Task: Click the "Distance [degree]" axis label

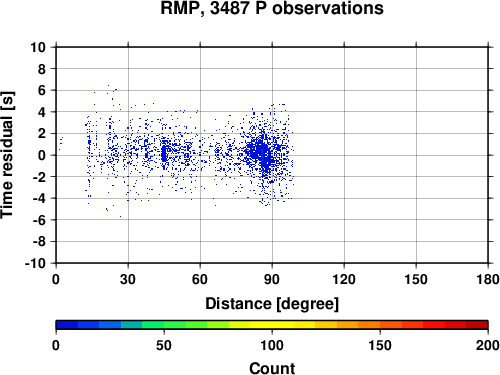Action: click(272, 304)
